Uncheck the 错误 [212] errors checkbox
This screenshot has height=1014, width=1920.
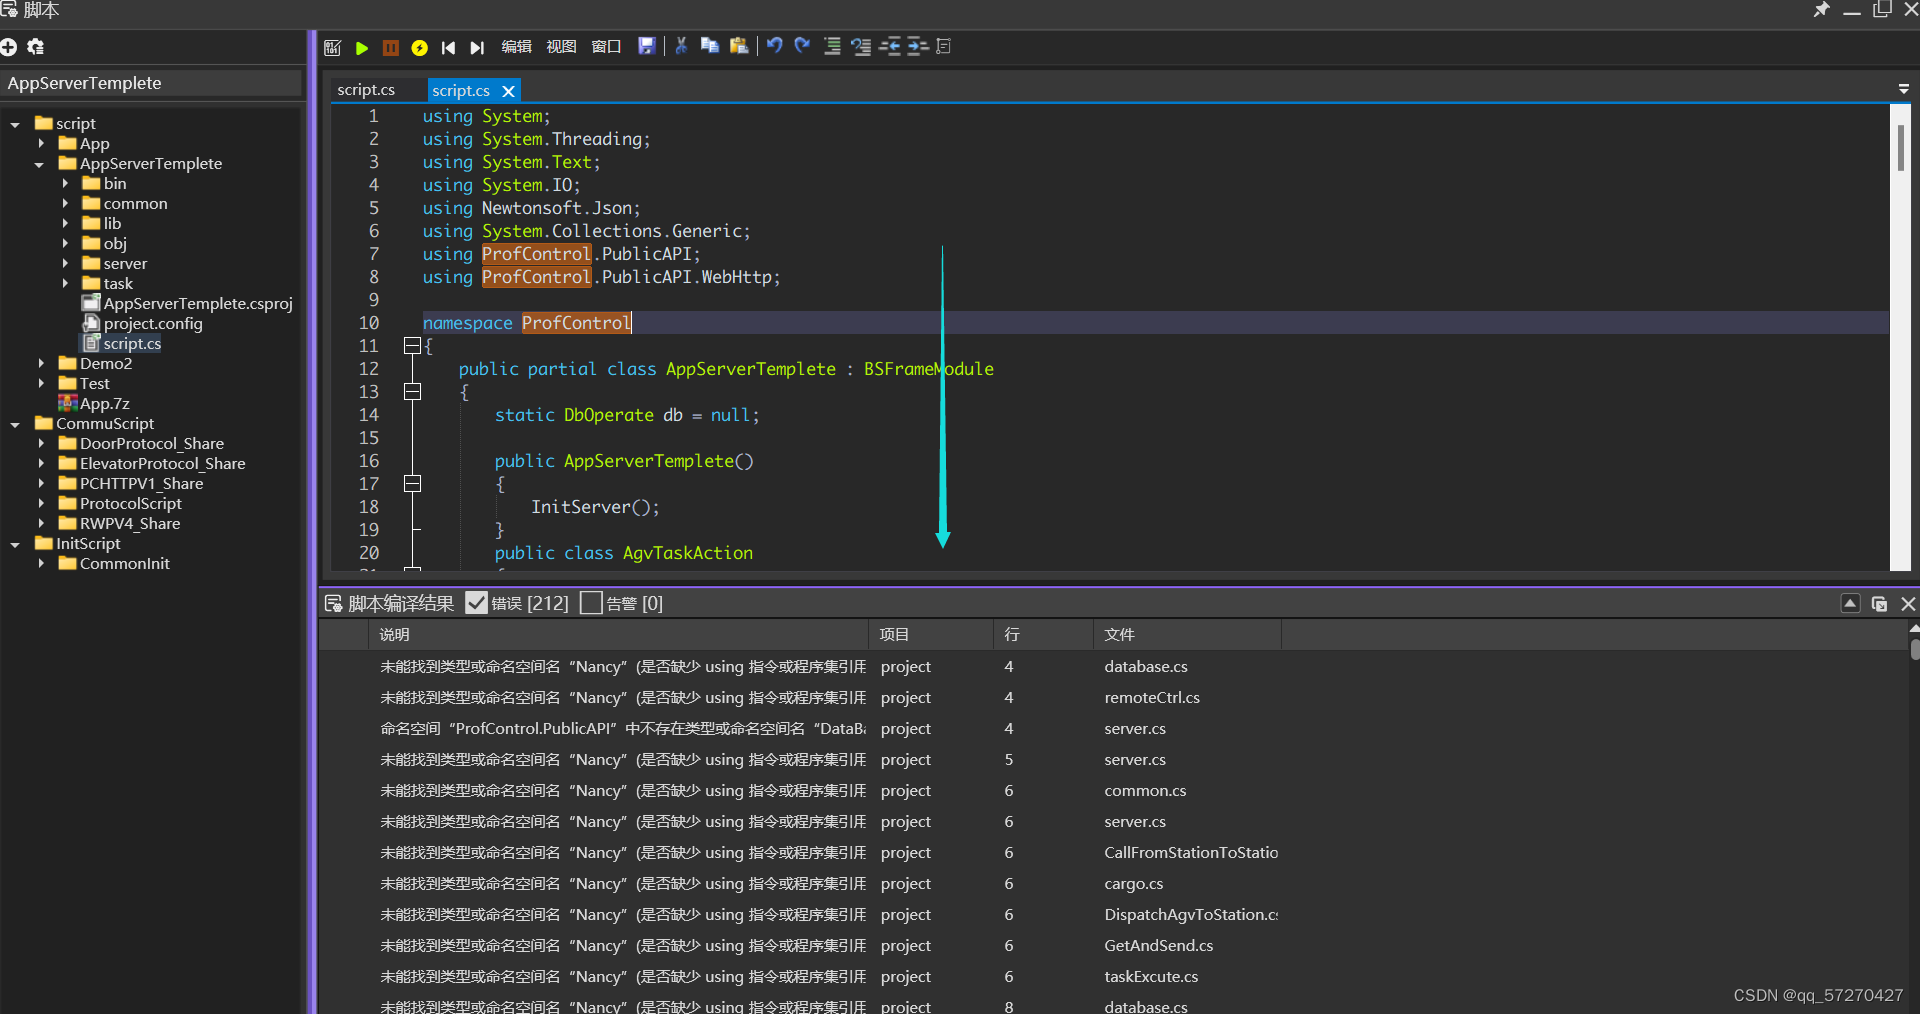[477, 603]
